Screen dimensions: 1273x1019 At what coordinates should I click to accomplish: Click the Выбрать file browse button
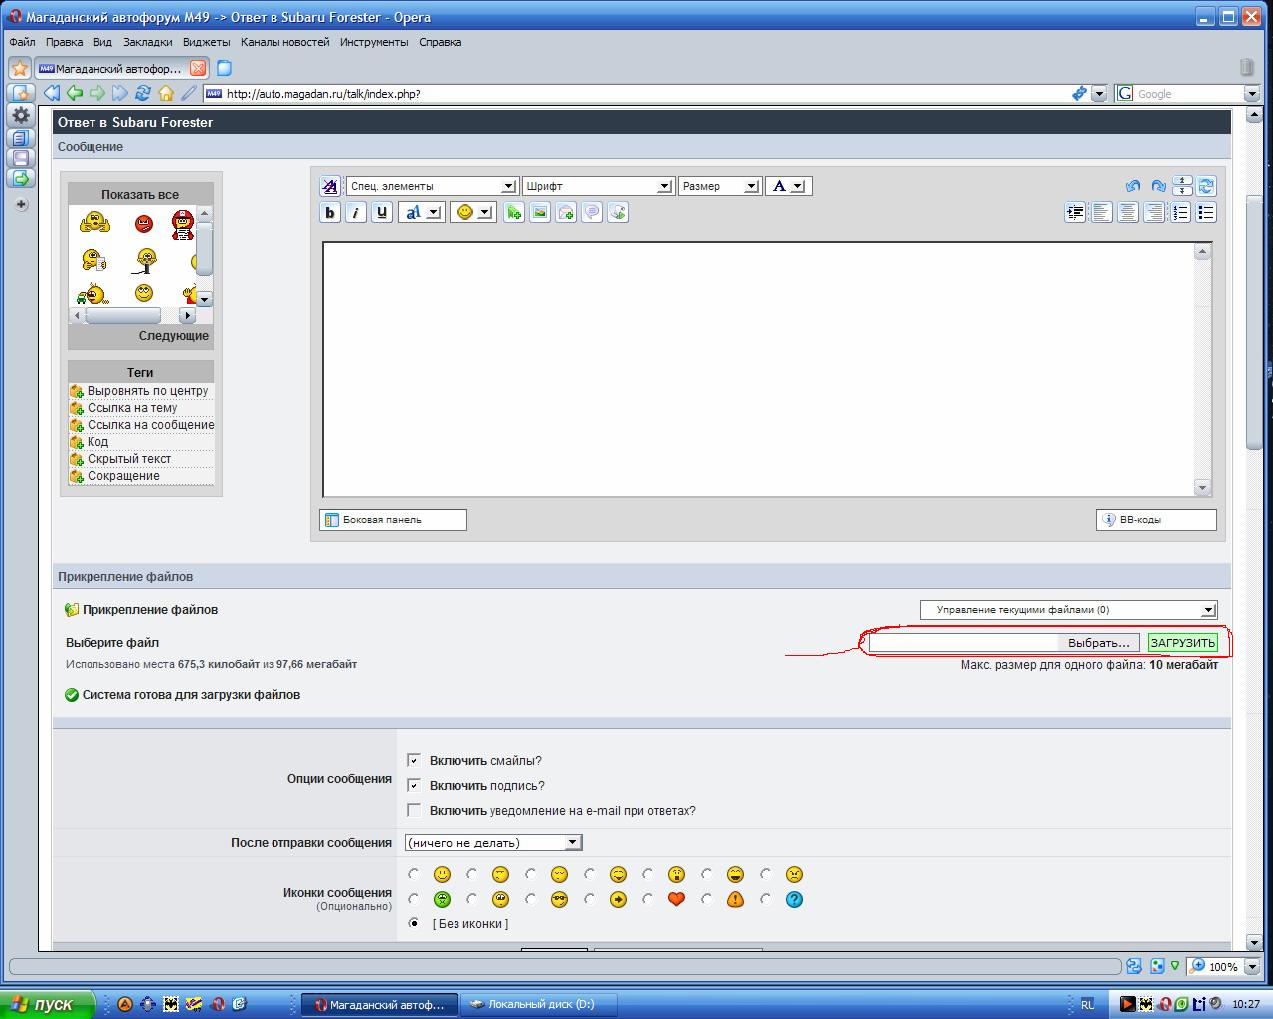[x=1098, y=643]
